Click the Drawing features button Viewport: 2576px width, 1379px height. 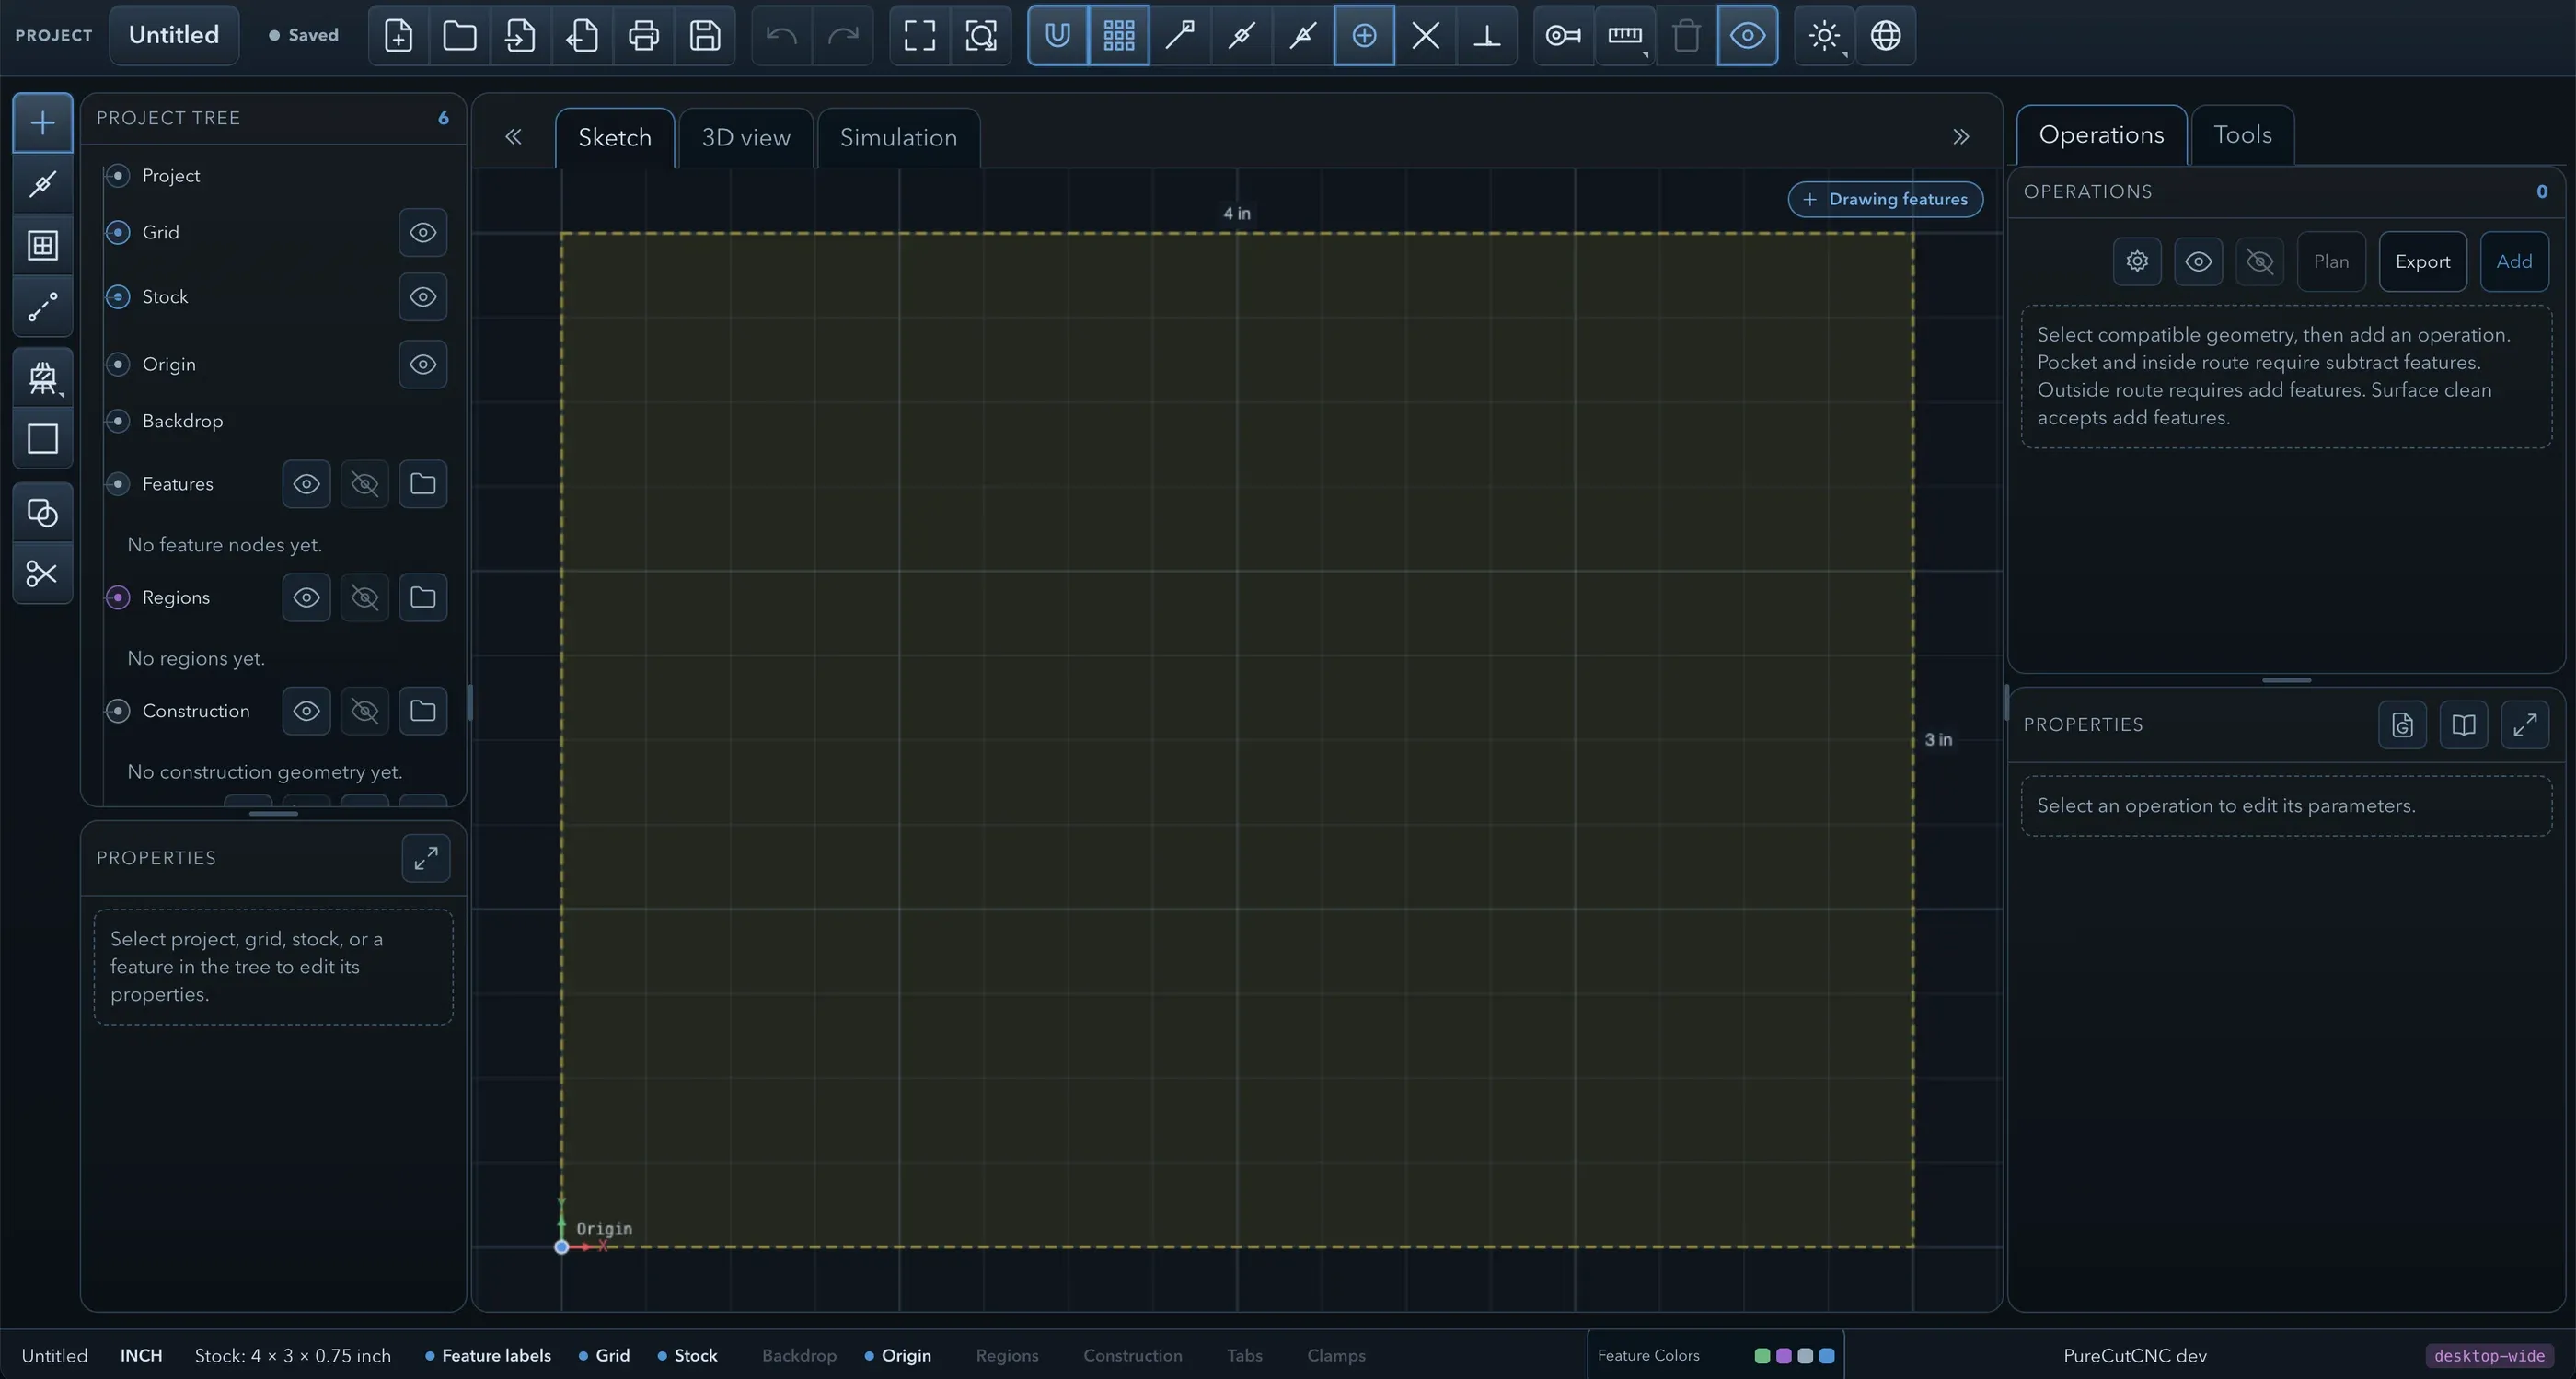(1885, 199)
